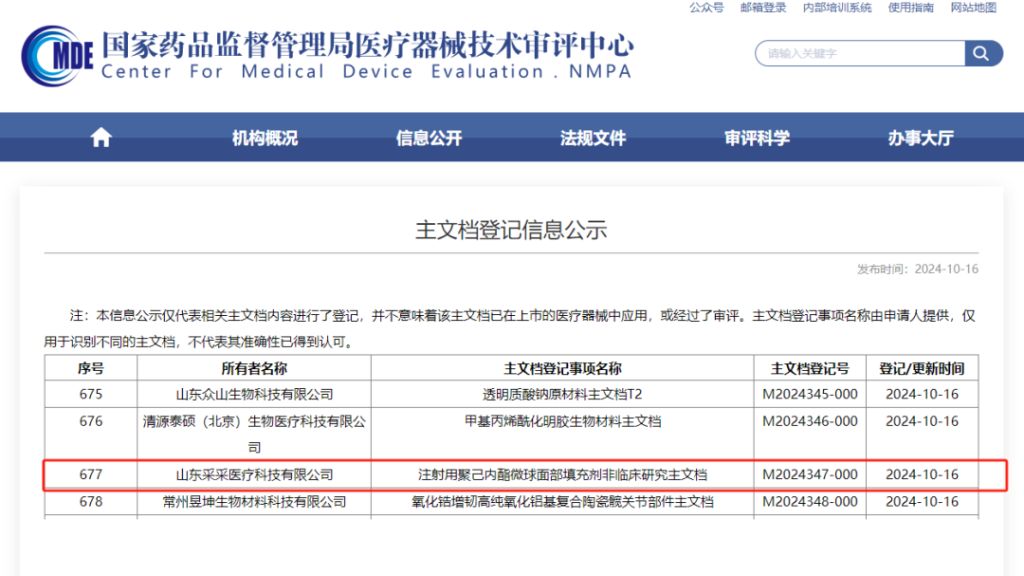Click the 序号 column header

(91, 368)
